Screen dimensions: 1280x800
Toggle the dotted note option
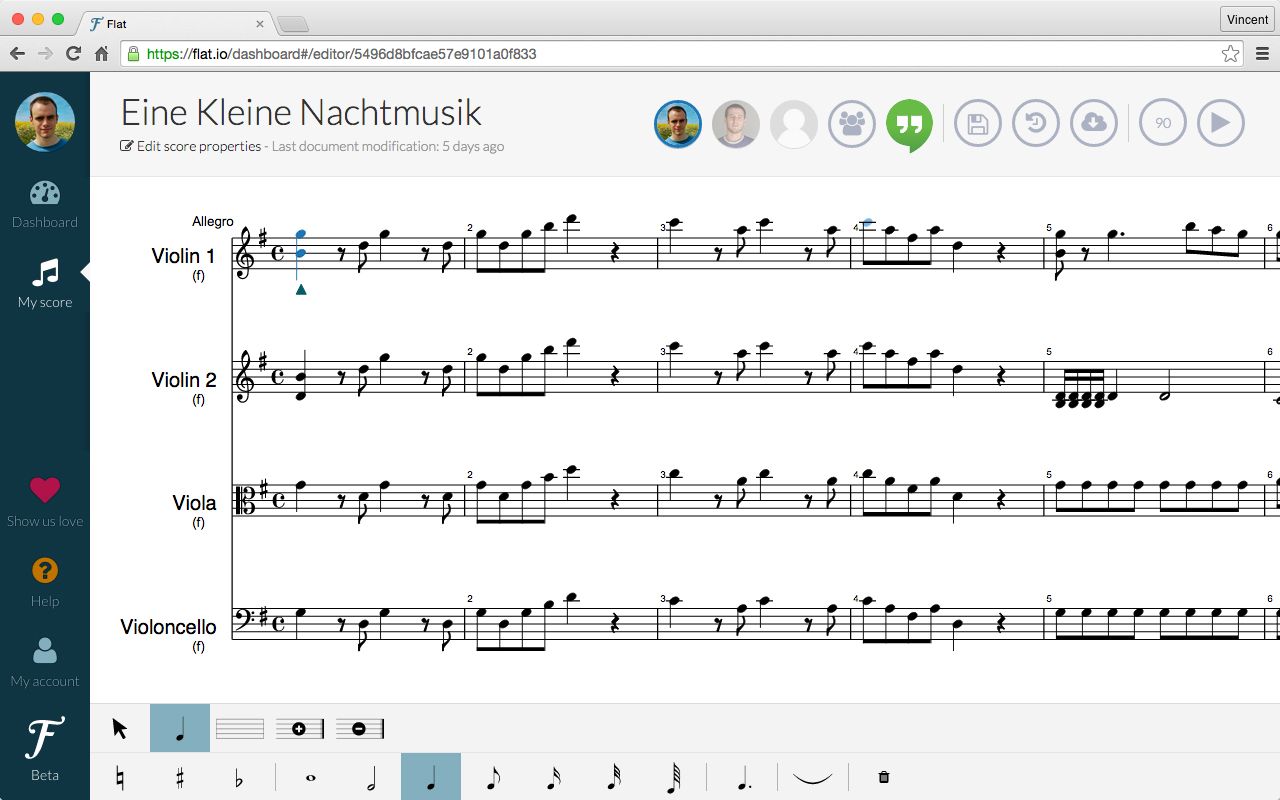click(744, 778)
